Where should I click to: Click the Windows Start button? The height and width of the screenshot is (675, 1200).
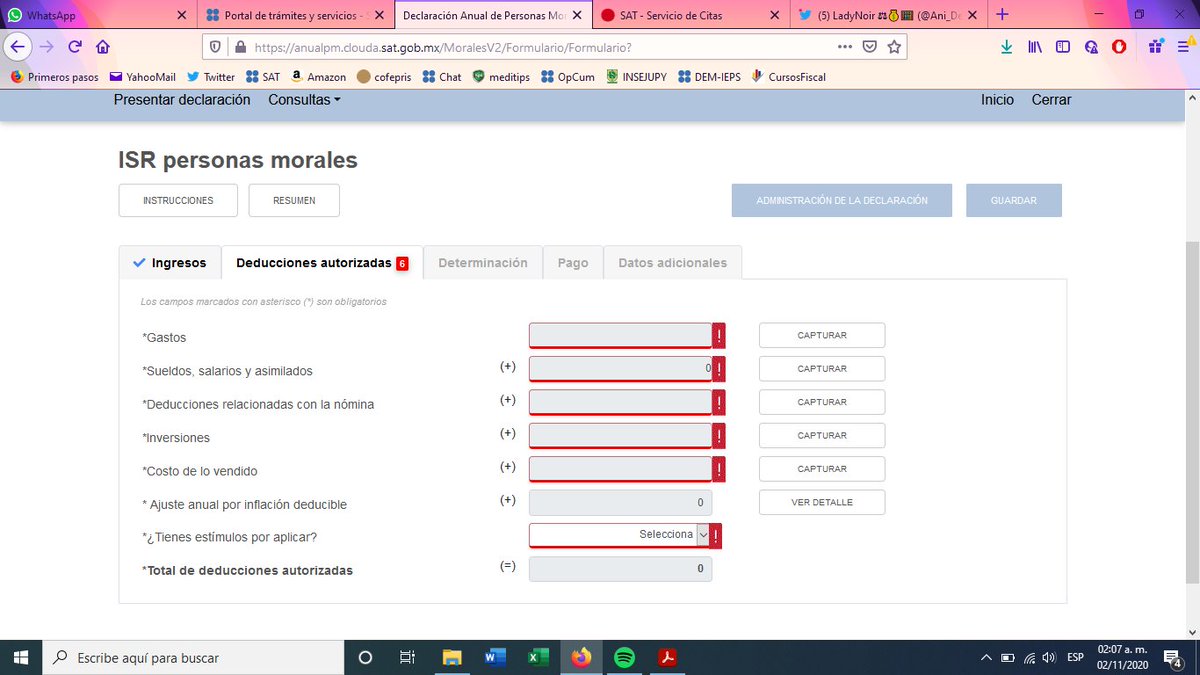(21, 657)
